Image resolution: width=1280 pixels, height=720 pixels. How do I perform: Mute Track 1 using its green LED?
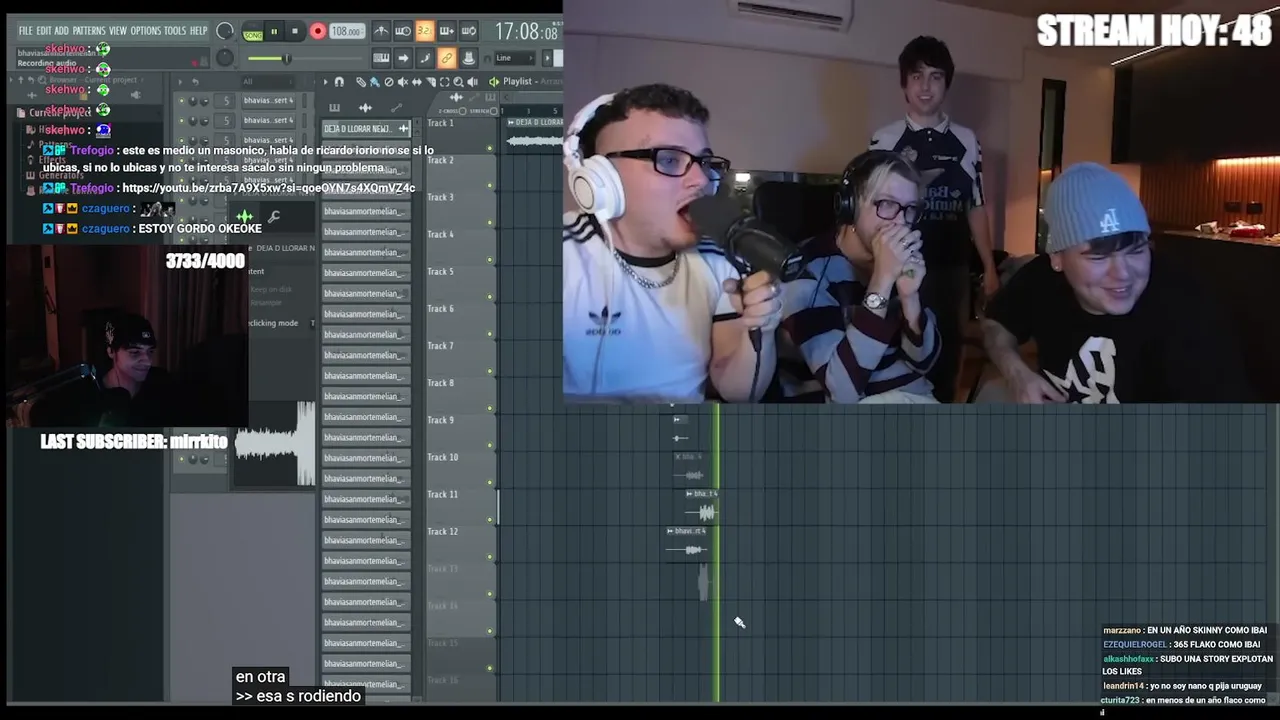pos(490,148)
